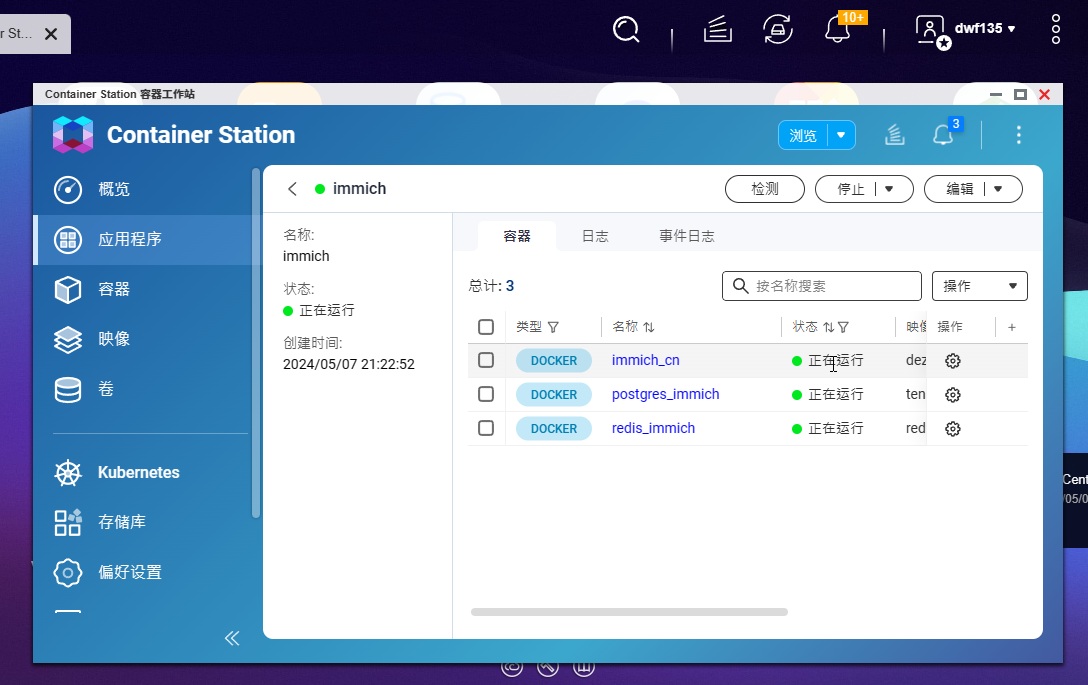Click the DOCKER badge for redis_immich
The width and height of the screenshot is (1088, 685).
click(x=554, y=428)
